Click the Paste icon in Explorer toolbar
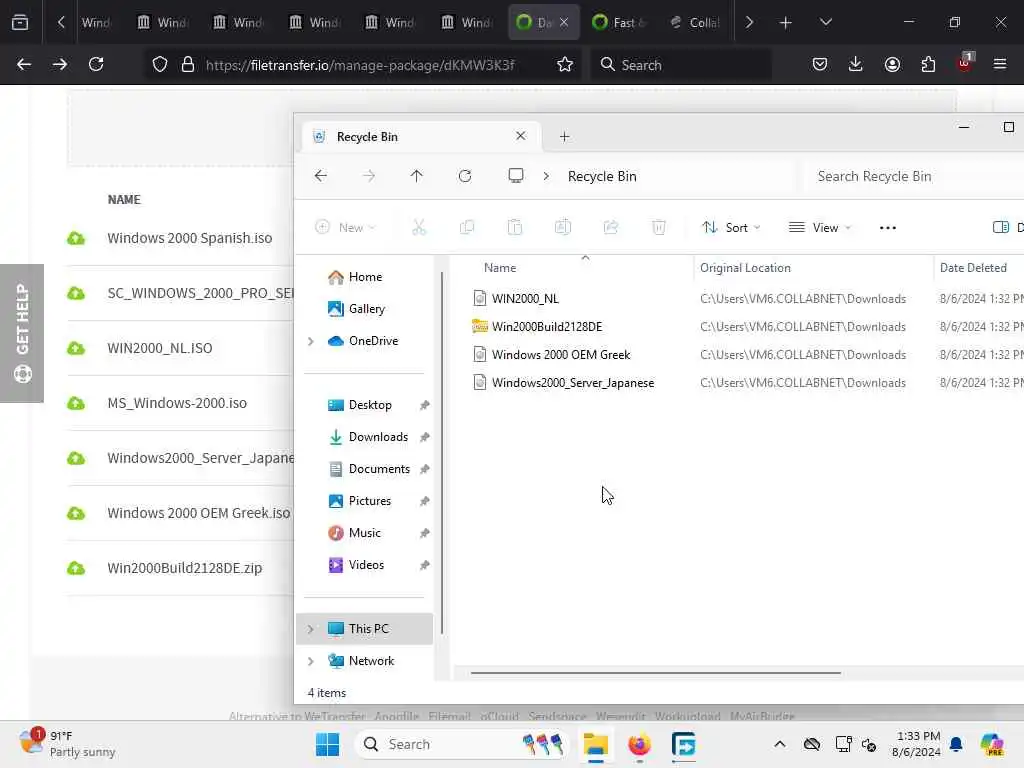This screenshot has height=768, width=1024. coord(515,227)
